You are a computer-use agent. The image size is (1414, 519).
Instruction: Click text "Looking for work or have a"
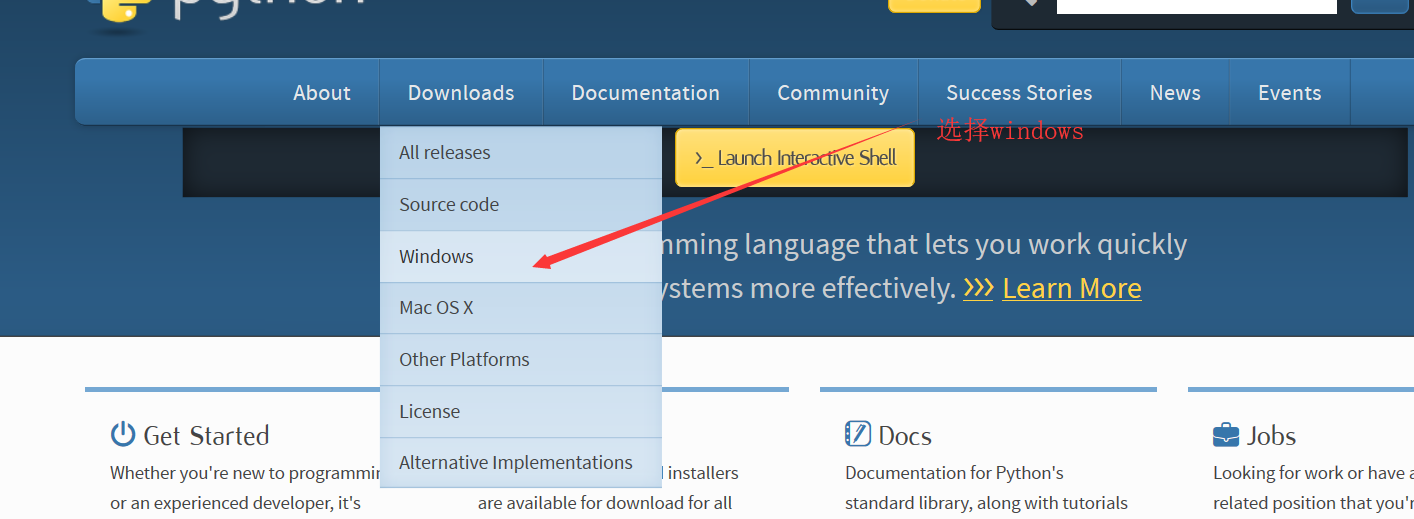point(1313,473)
